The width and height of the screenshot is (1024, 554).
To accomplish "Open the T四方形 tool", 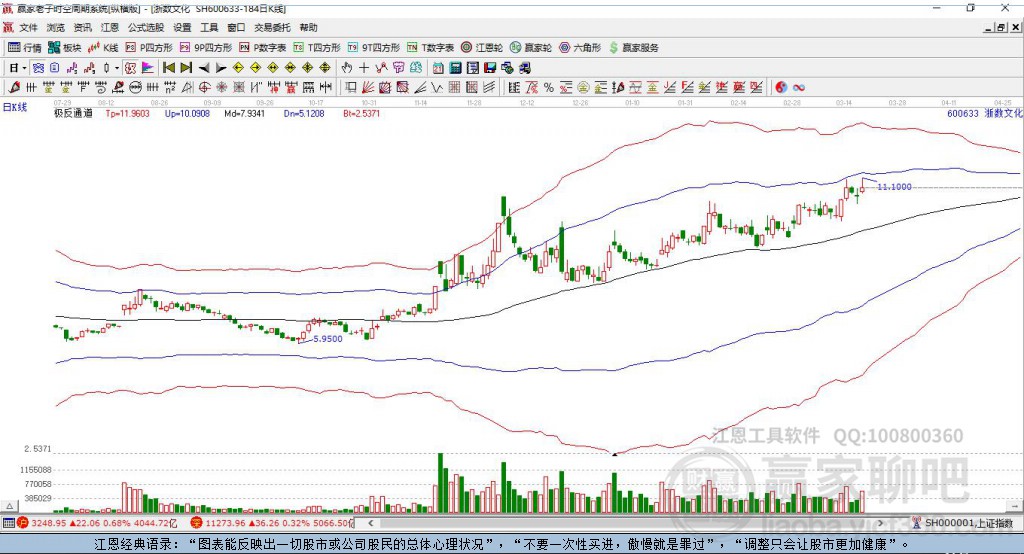I will pos(317,48).
